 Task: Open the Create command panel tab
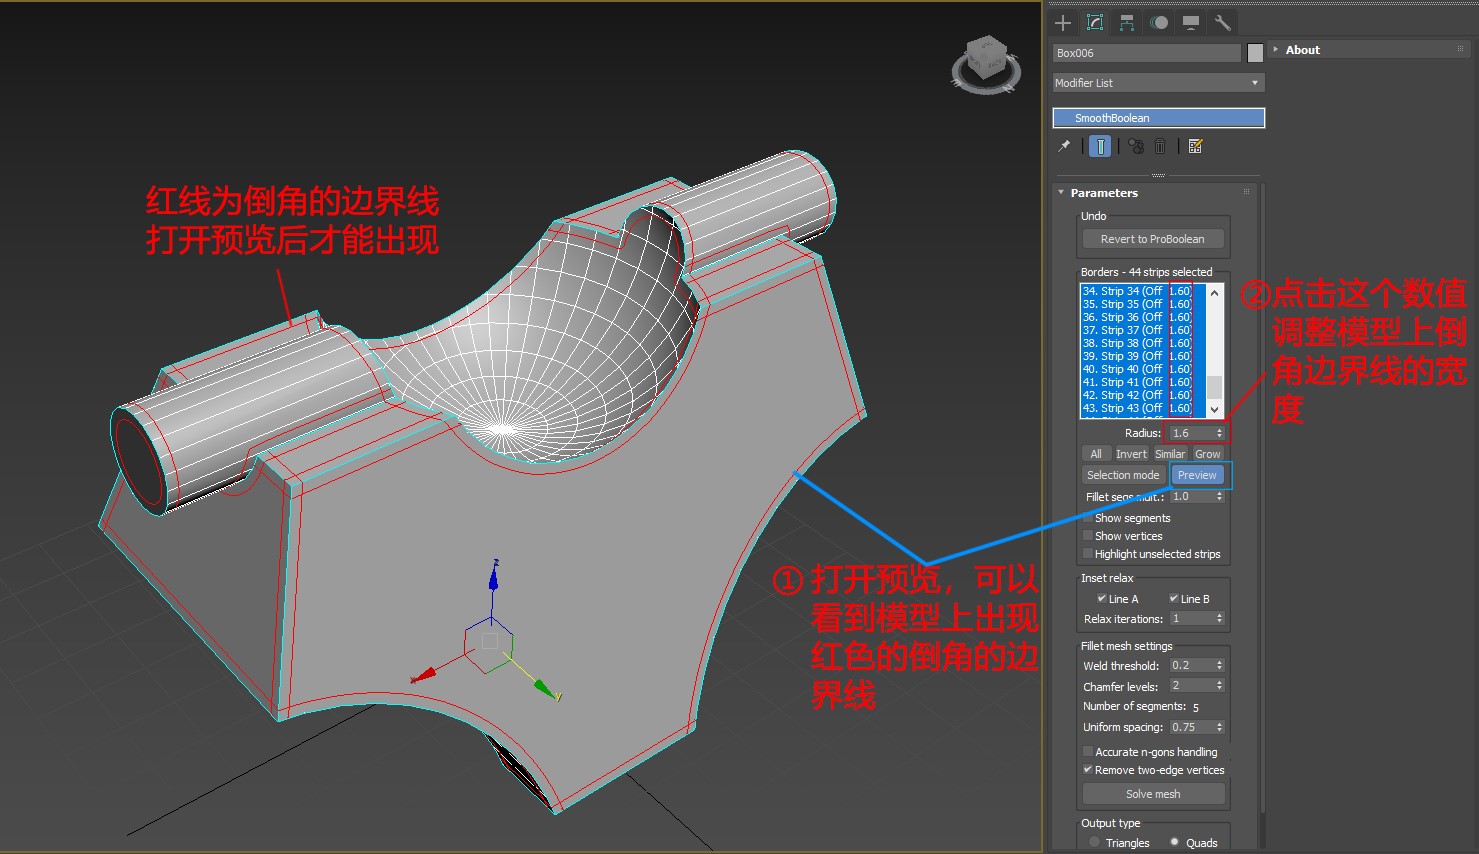coord(1063,23)
